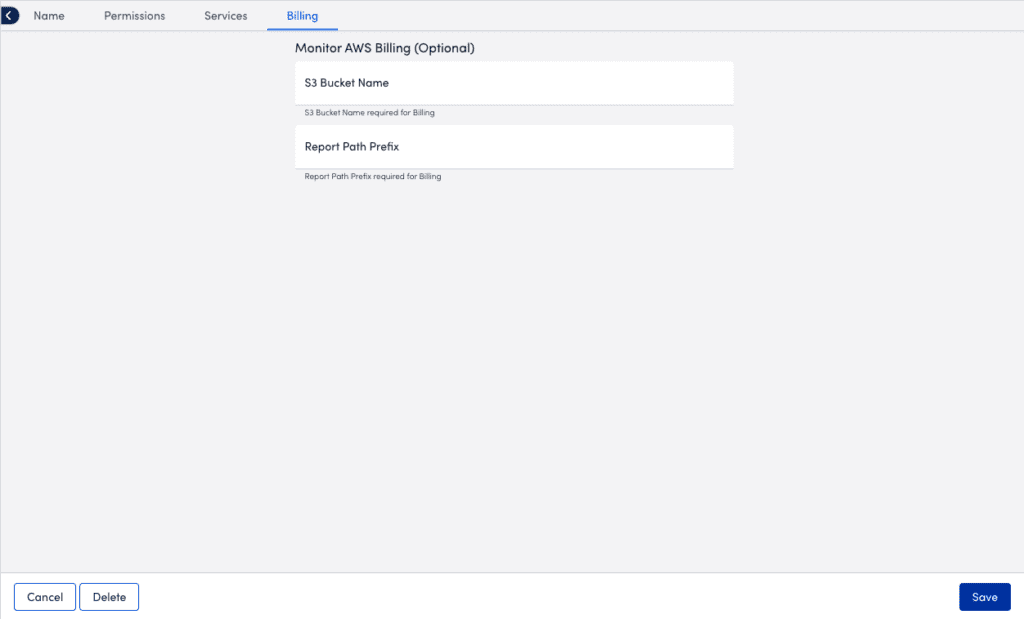Cancel the changes

[x=45, y=597]
